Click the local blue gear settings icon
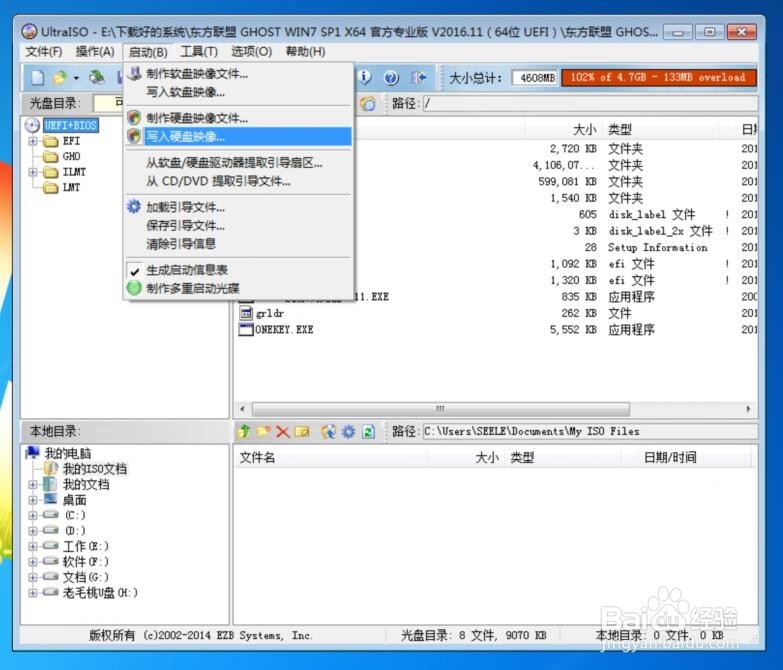Viewport: 783px width, 670px height. pyautogui.click(x=349, y=431)
